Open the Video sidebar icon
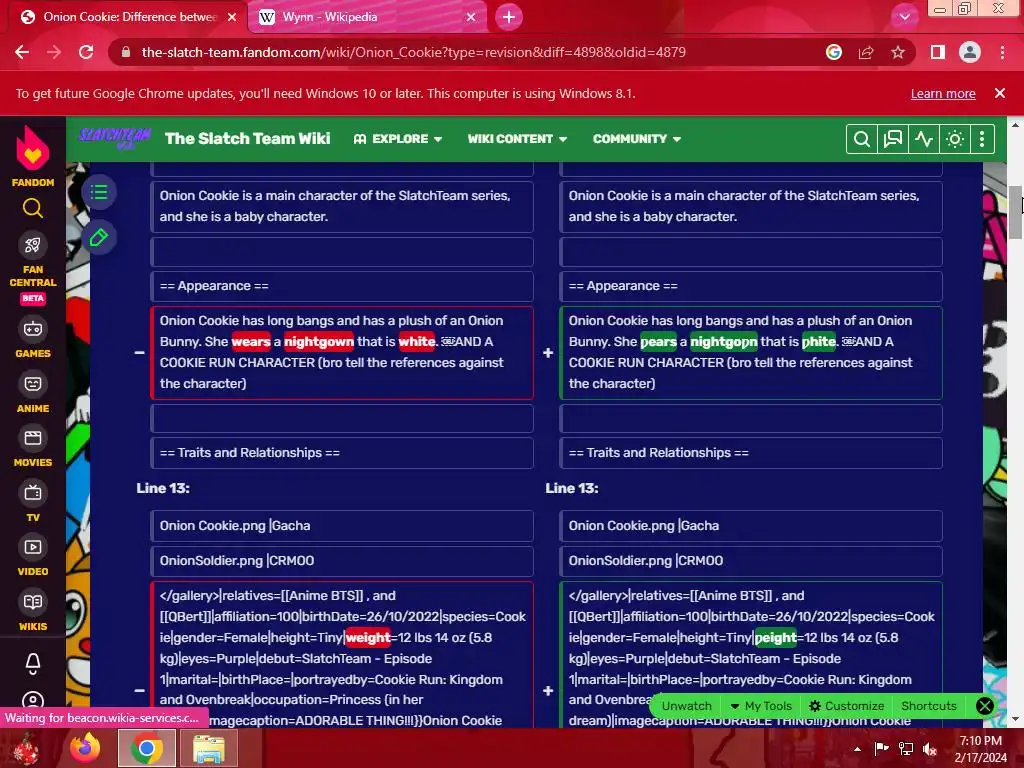 click(x=33, y=547)
